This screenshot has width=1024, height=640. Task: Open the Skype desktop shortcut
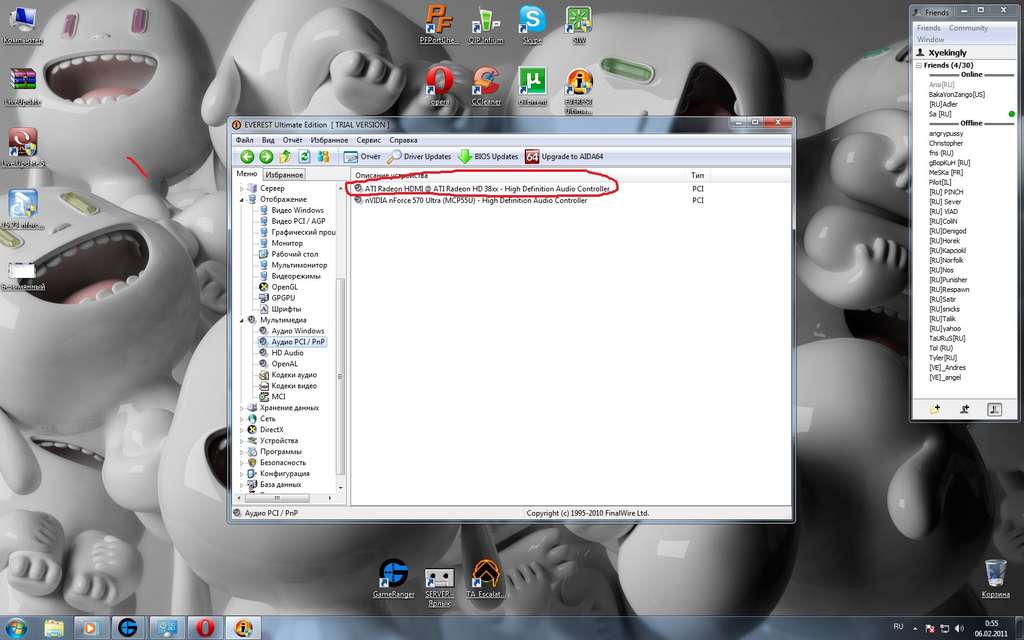532,24
